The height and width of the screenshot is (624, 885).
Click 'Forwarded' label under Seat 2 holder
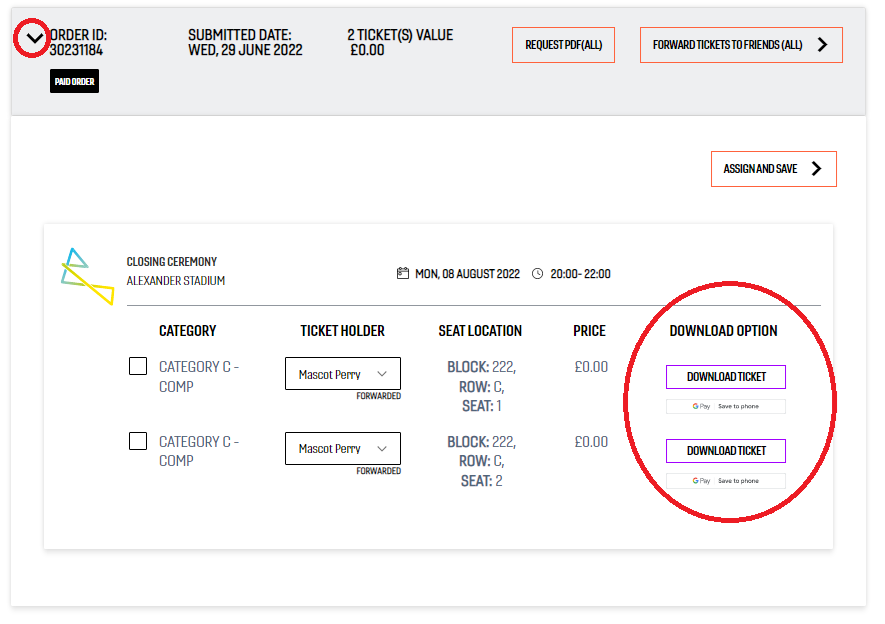click(x=378, y=471)
